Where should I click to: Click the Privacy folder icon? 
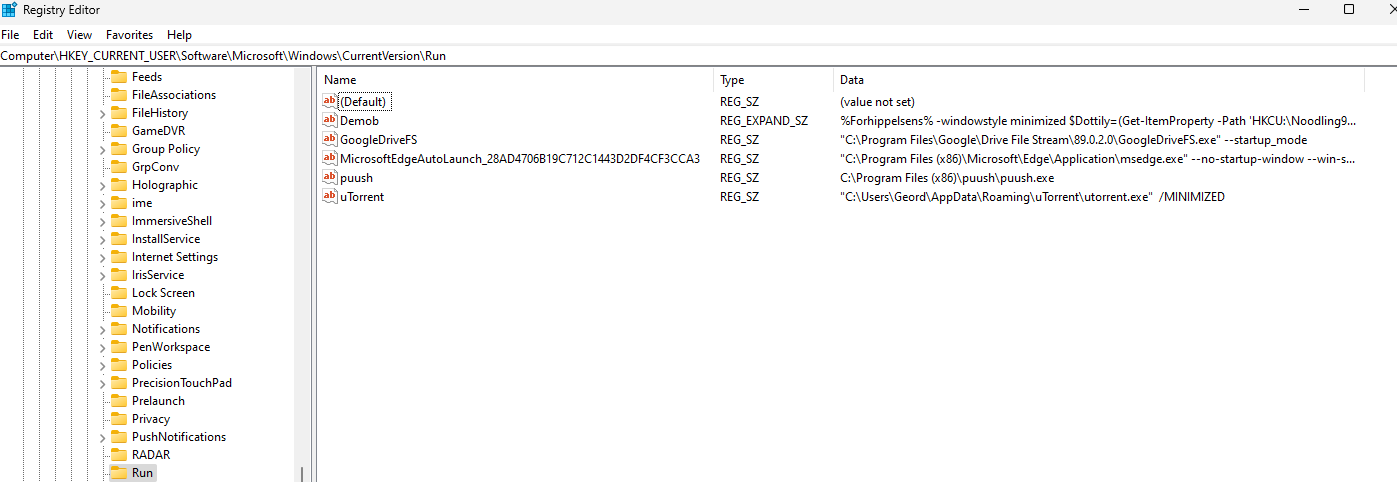pyautogui.click(x=119, y=419)
